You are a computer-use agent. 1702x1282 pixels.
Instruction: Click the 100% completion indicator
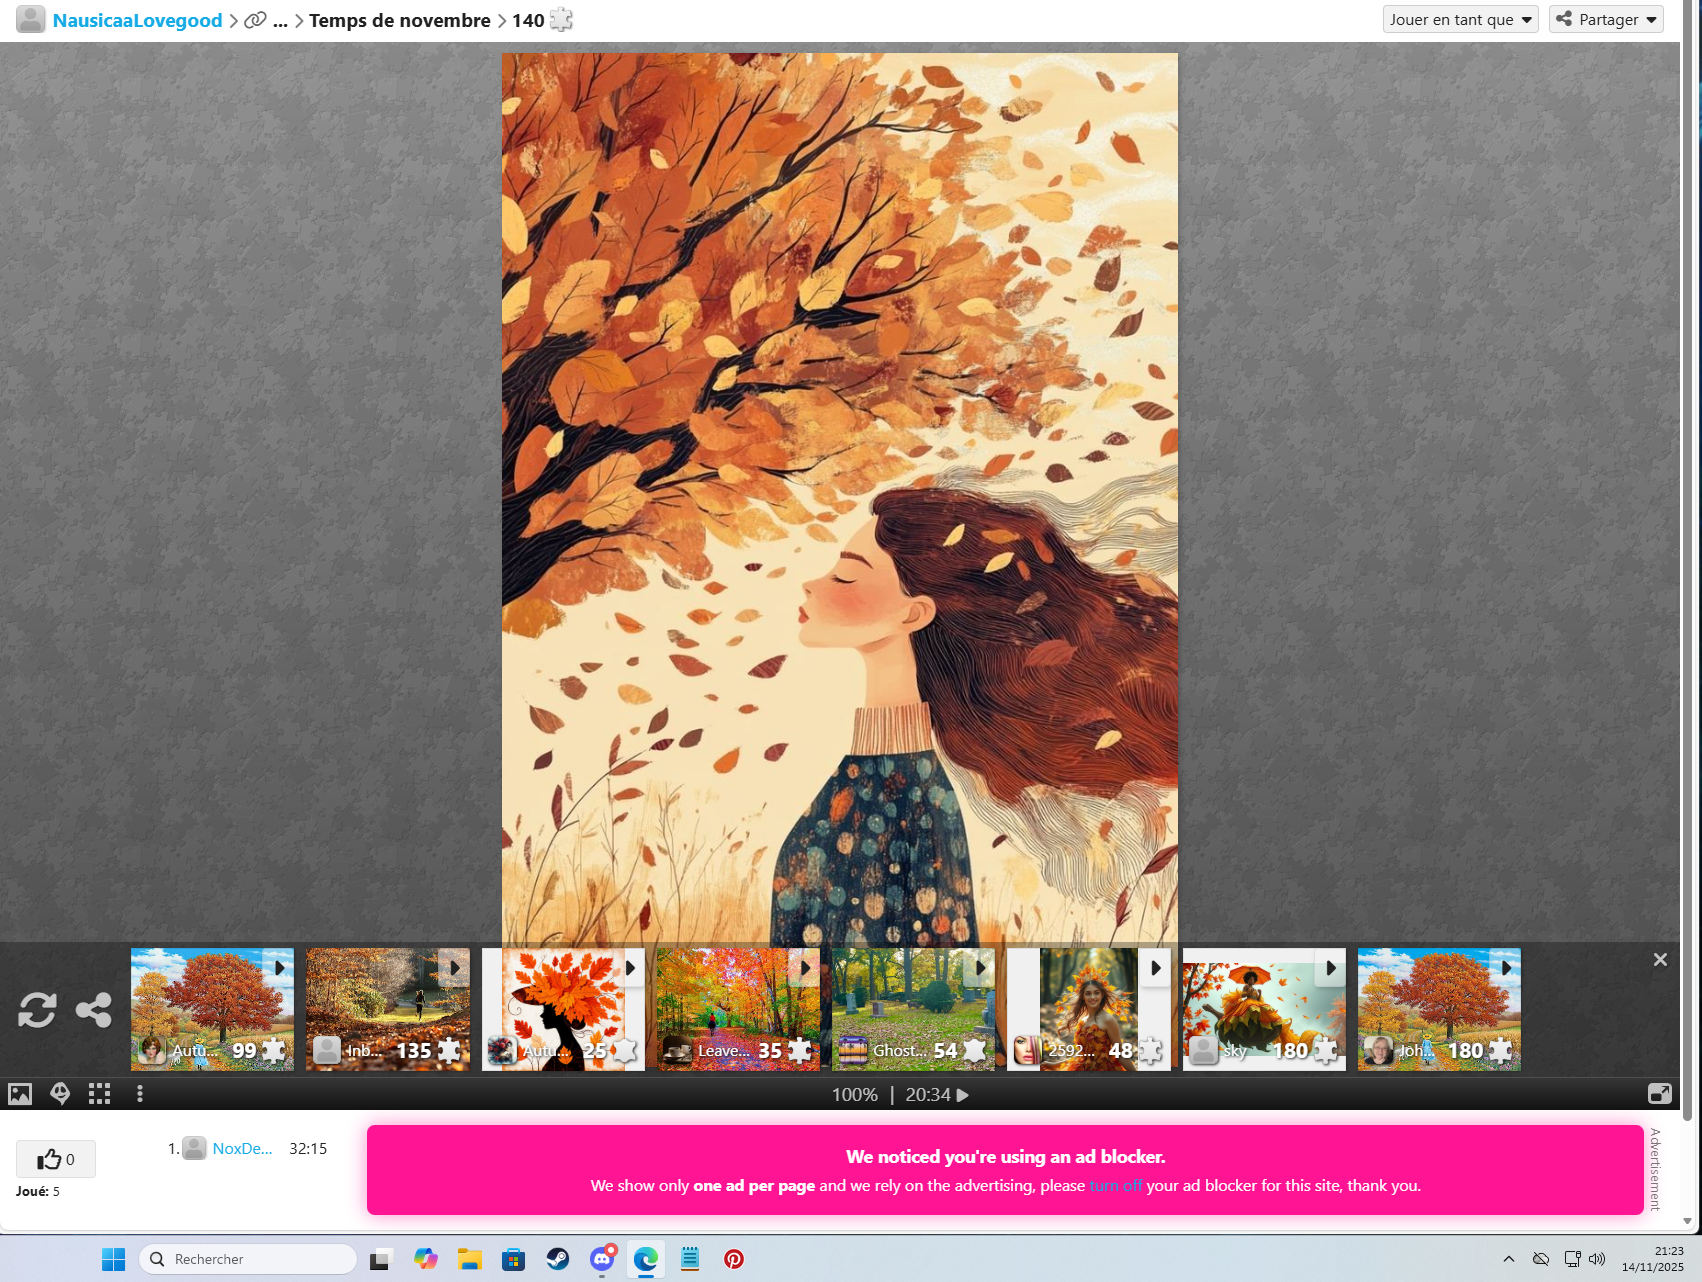pos(855,1095)
